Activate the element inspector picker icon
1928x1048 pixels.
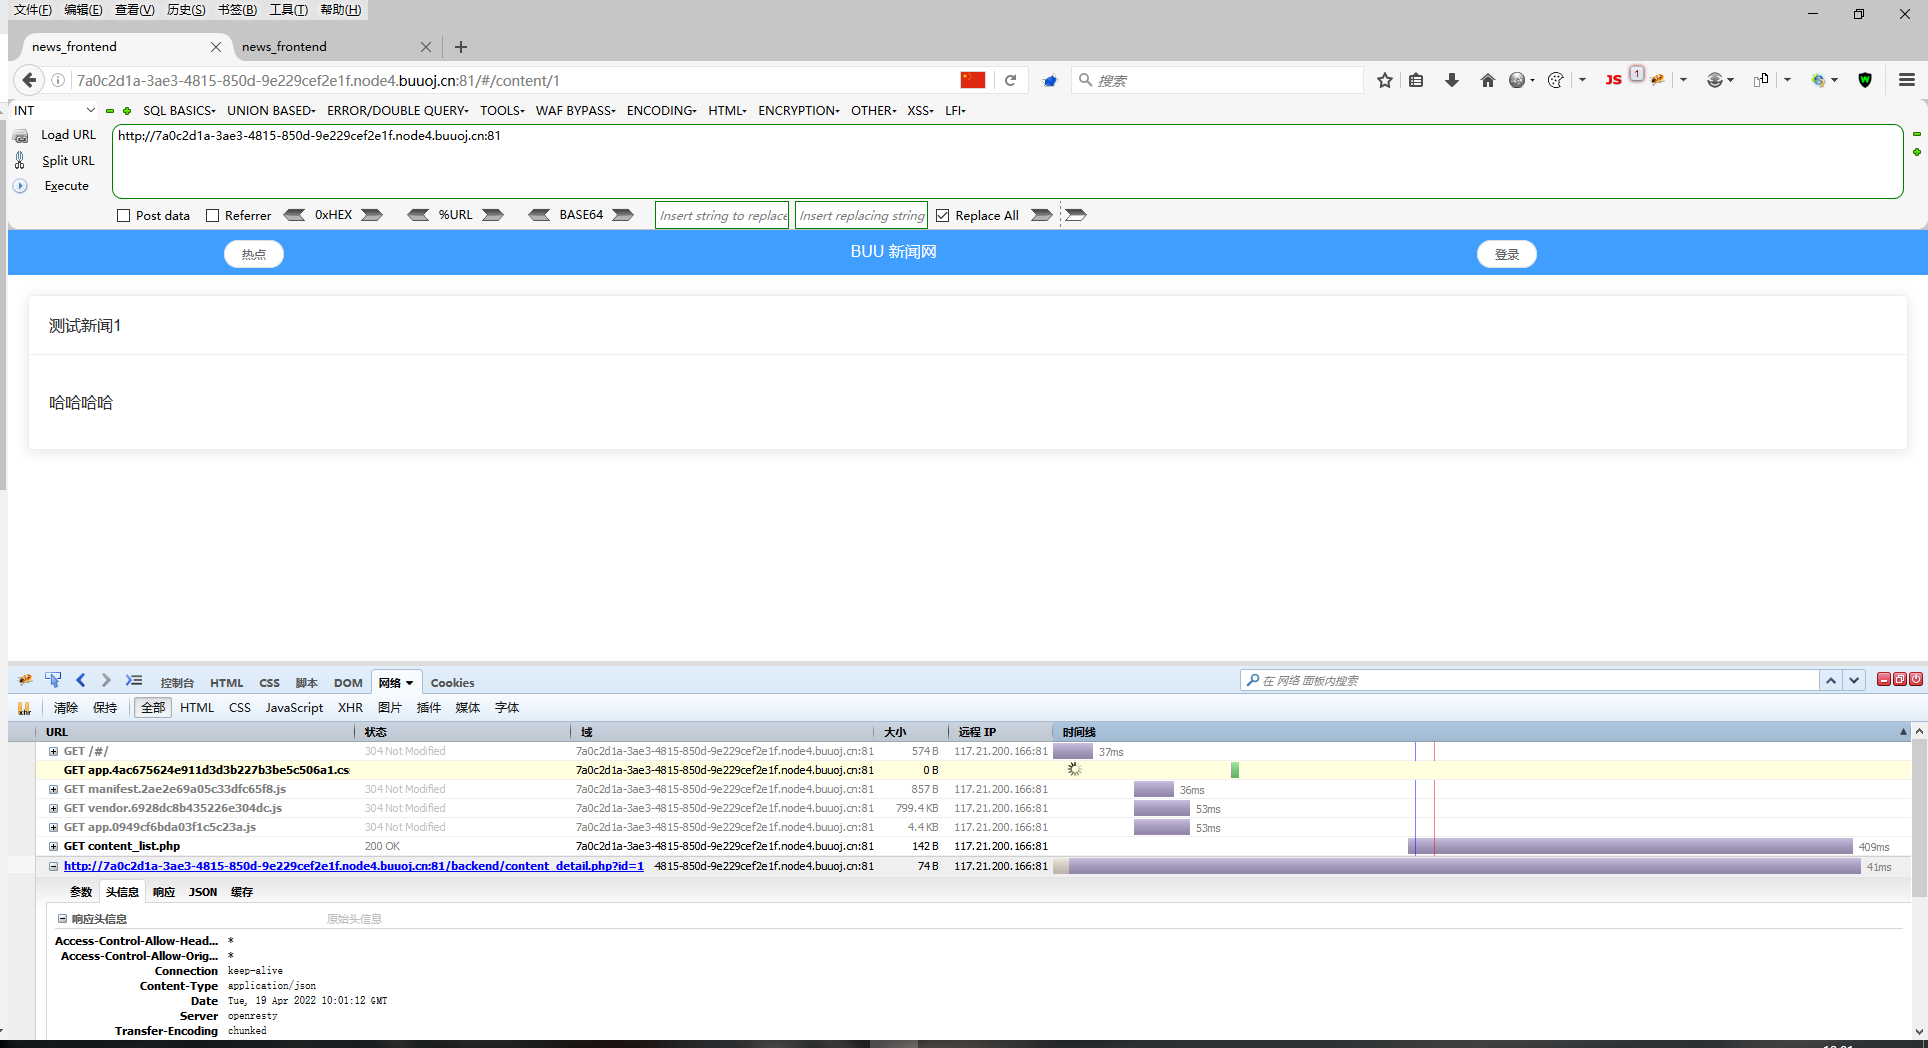tap(53, 679)
